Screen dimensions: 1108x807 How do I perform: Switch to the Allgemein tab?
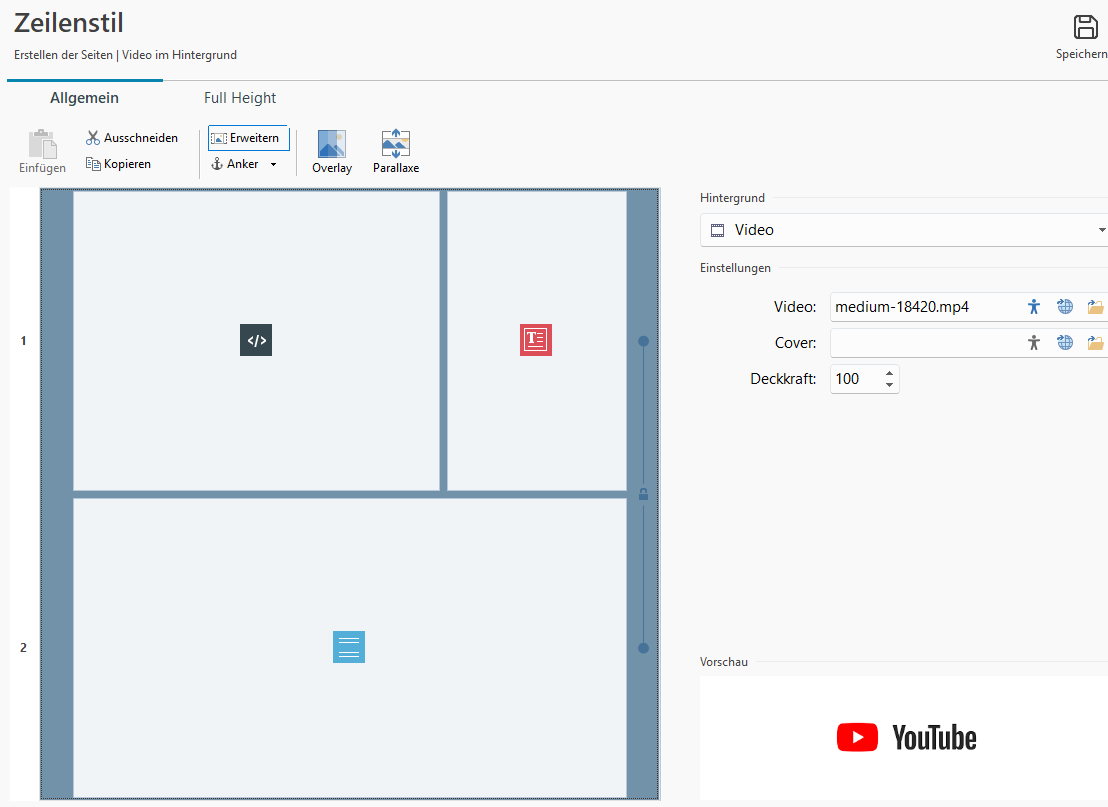coord(85,98)
